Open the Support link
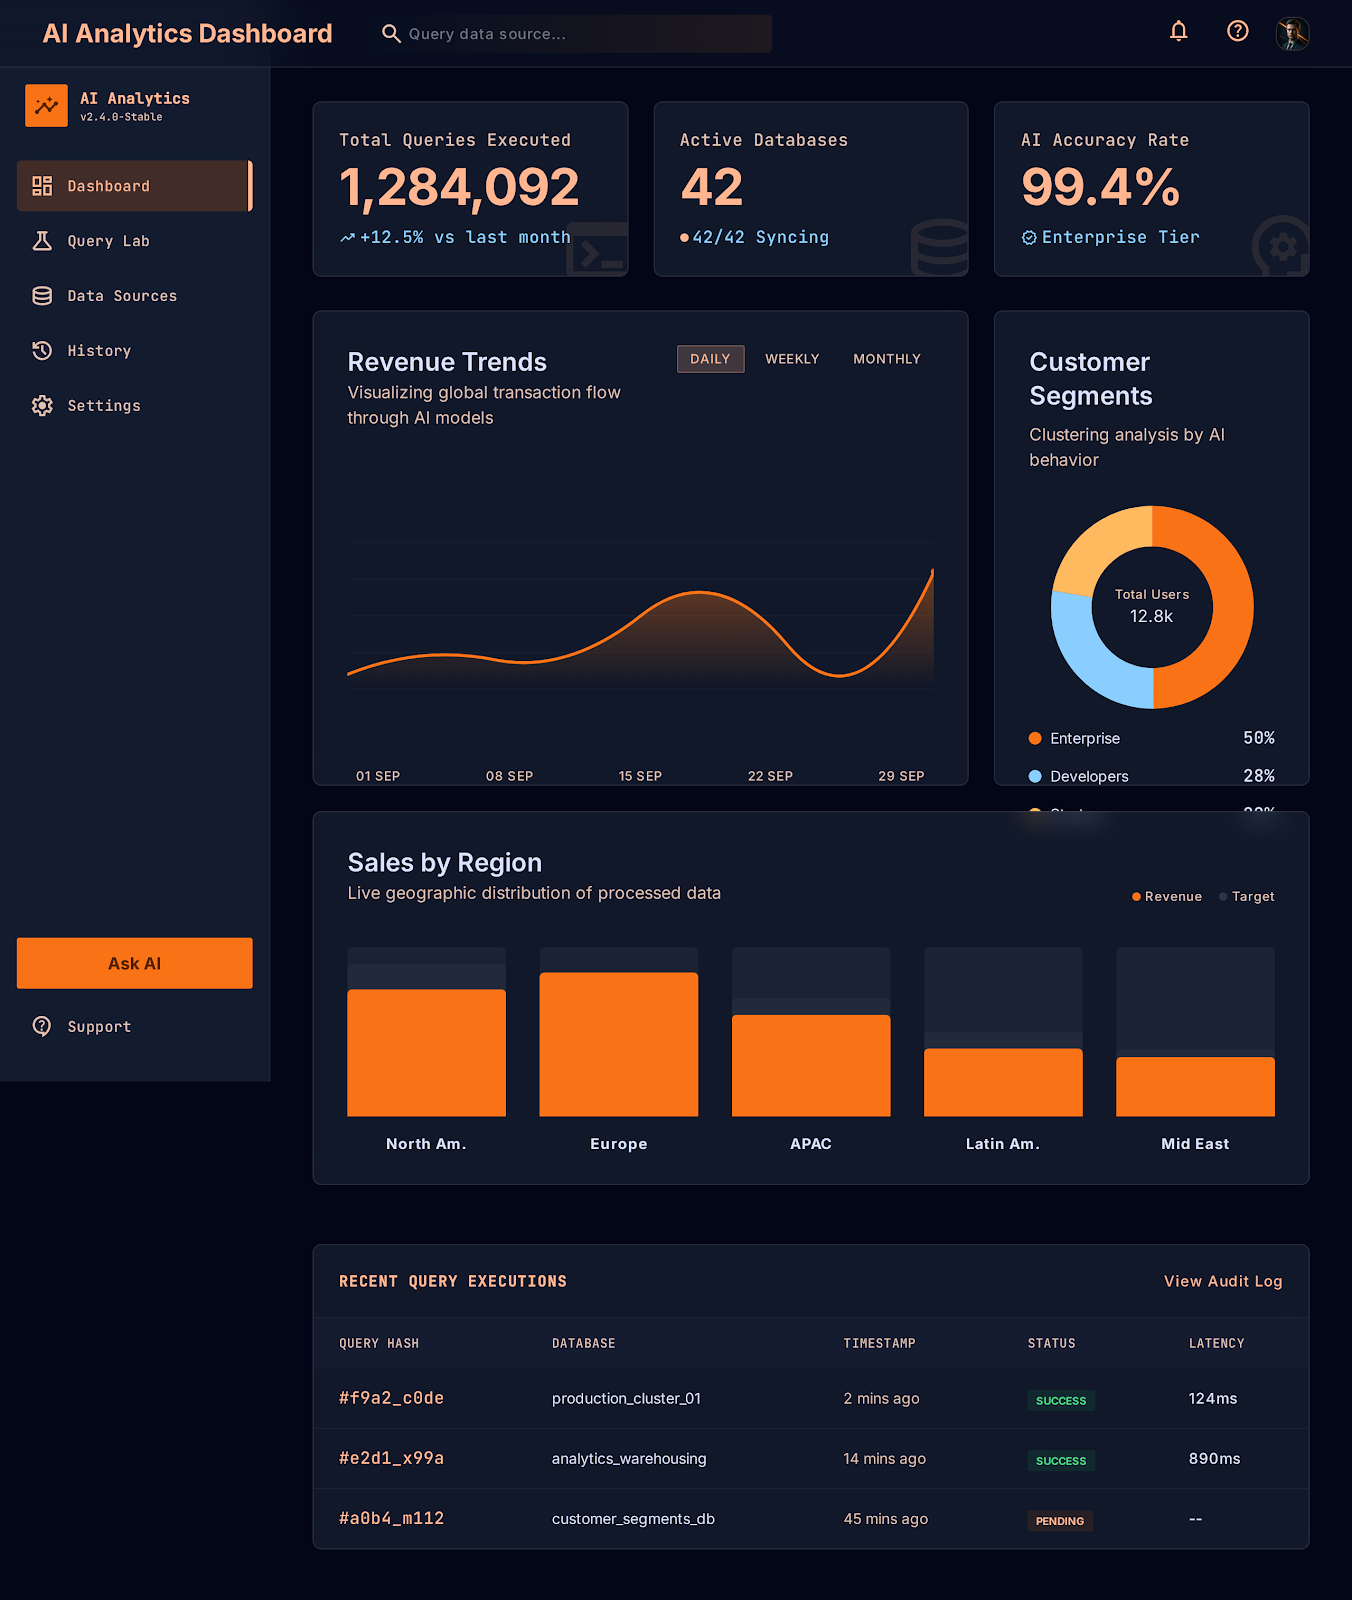Image resolution: width=1352 pixels, height=1600 pixels. click(134, 1027)
